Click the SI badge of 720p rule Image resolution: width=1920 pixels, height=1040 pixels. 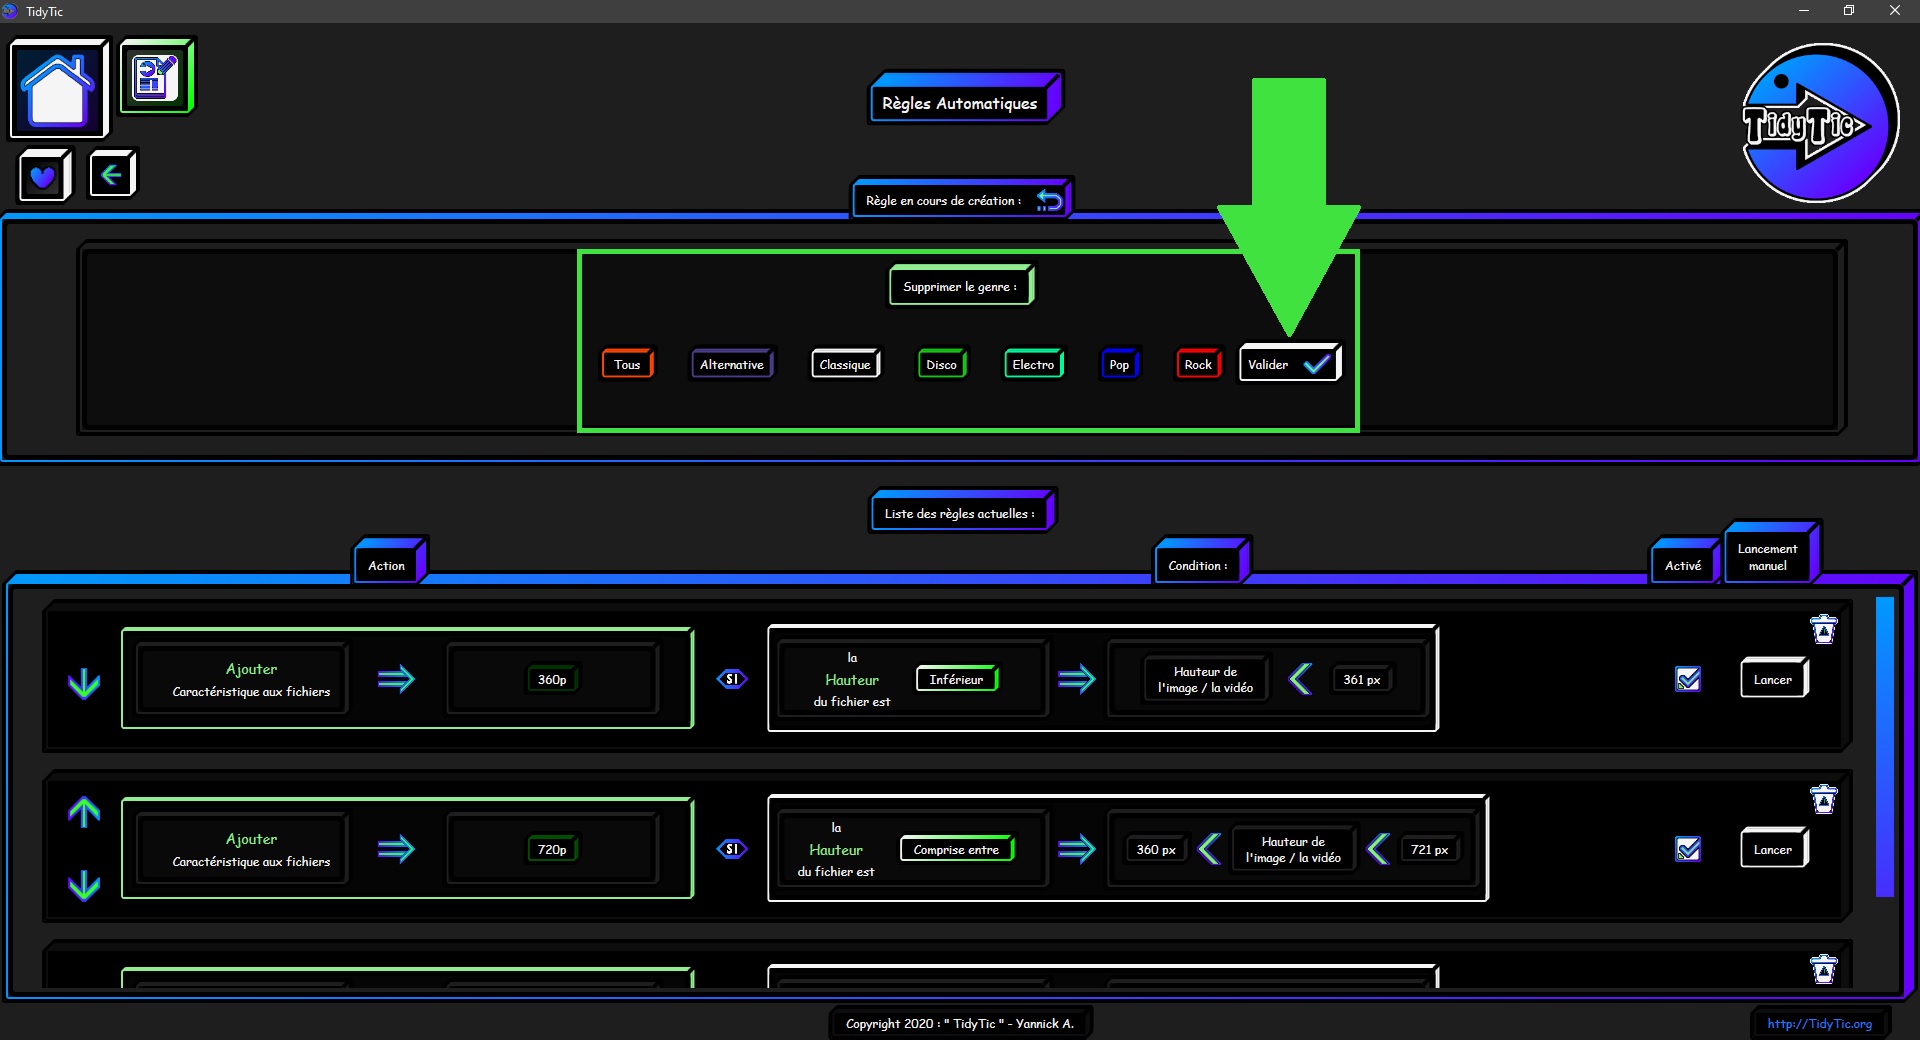[x=732, y=849]
